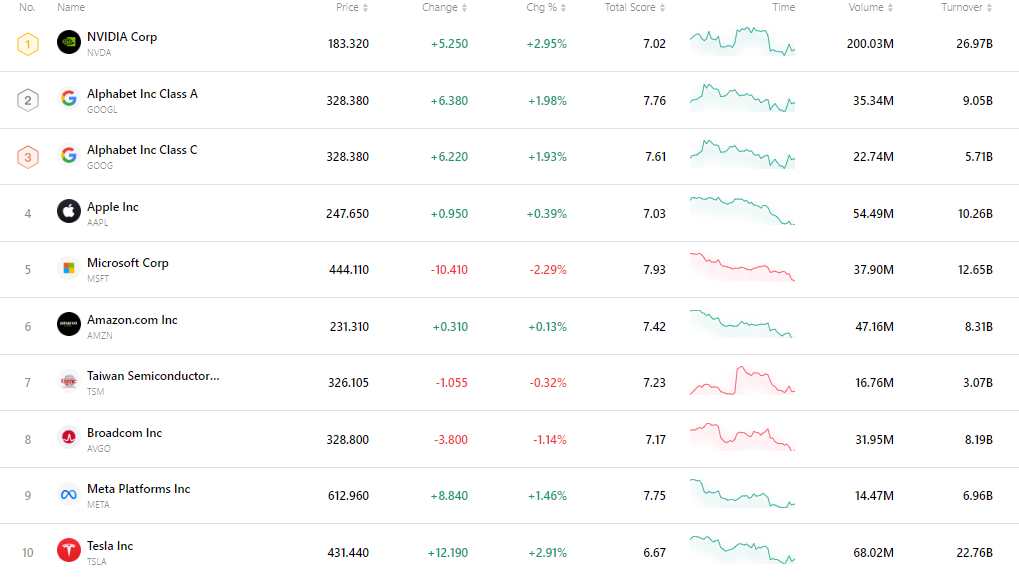
Task: Click NVIDIA's green sparkline chart
Action: point(742,43)
